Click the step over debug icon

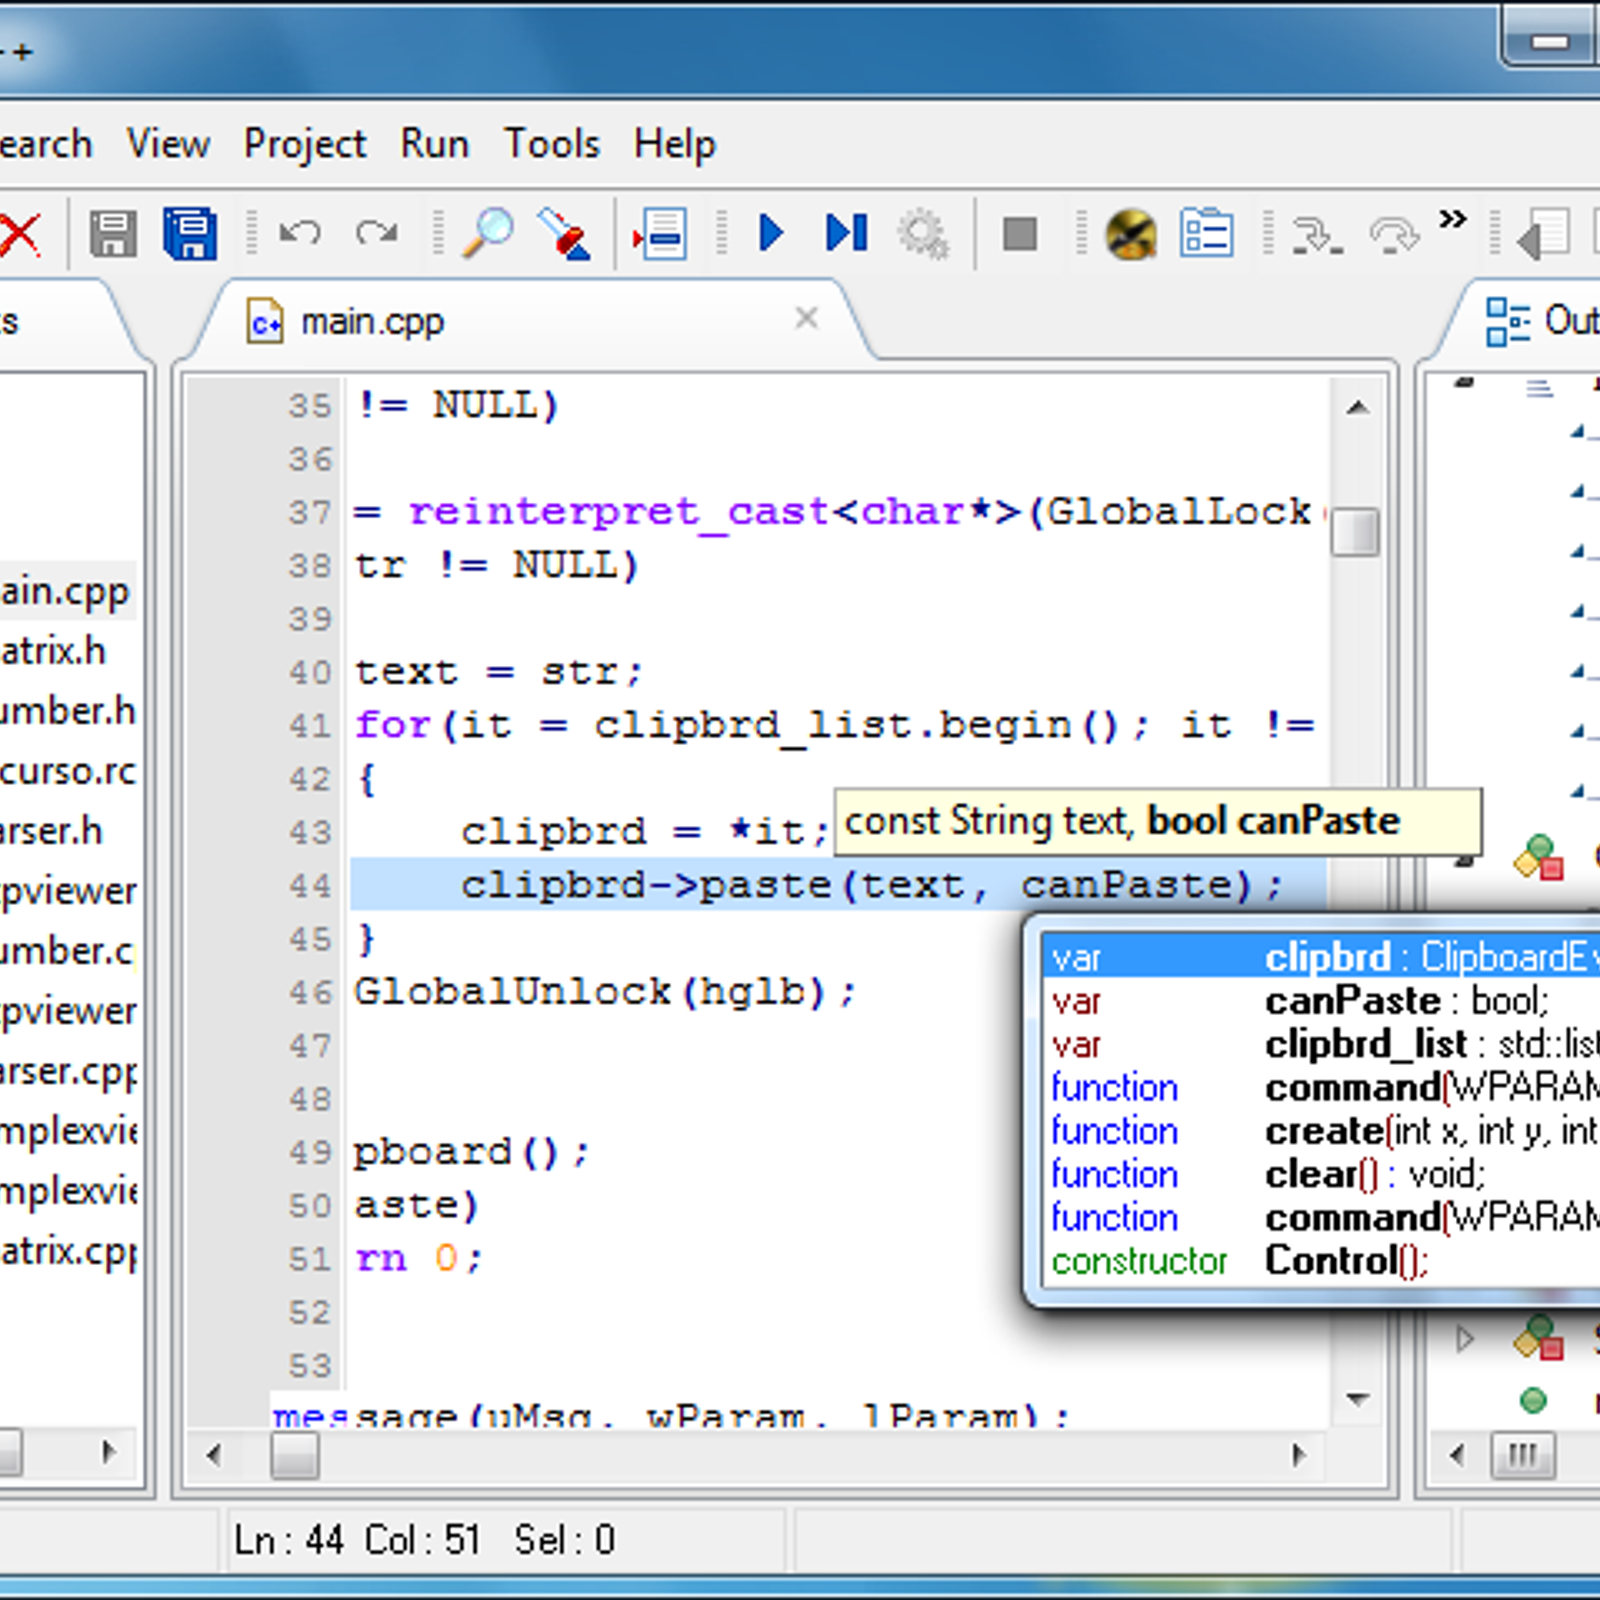[1395, 236]
